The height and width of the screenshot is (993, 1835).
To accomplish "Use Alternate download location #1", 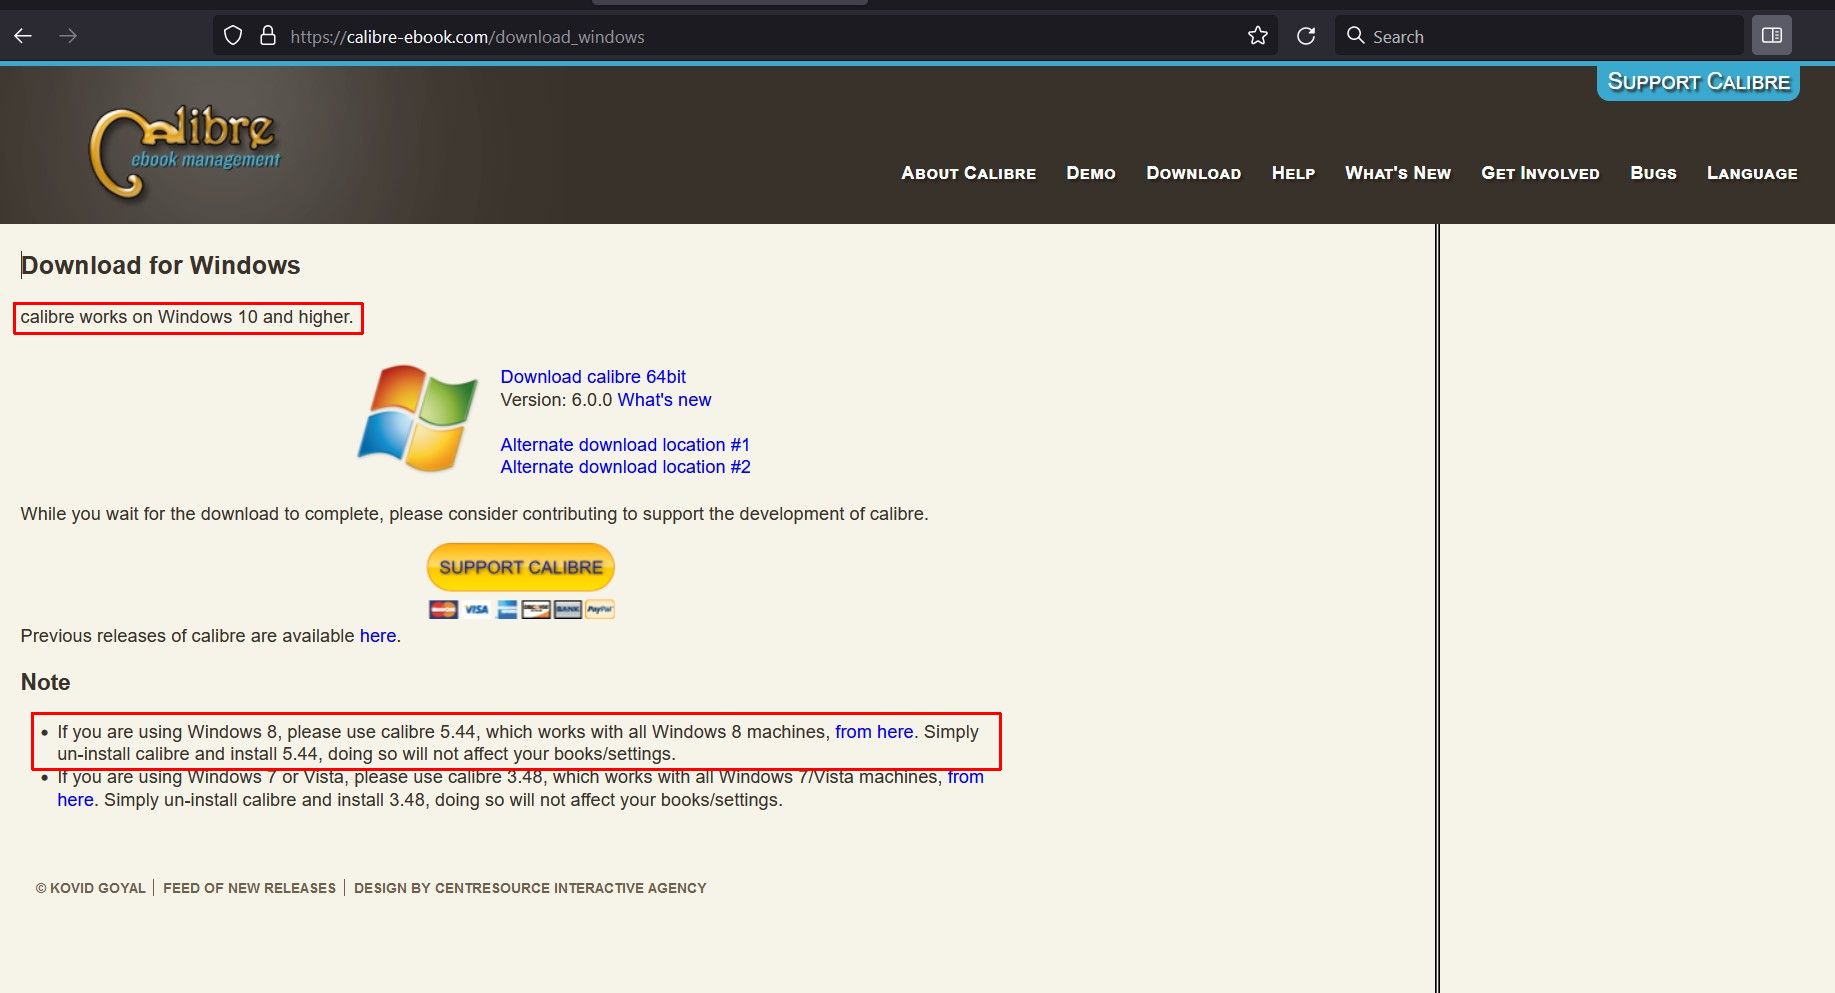I will click(625, 445).
